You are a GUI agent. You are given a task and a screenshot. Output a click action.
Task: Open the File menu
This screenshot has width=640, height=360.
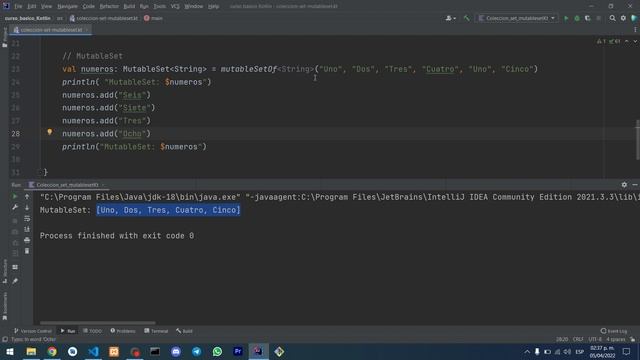pos(18,6)
